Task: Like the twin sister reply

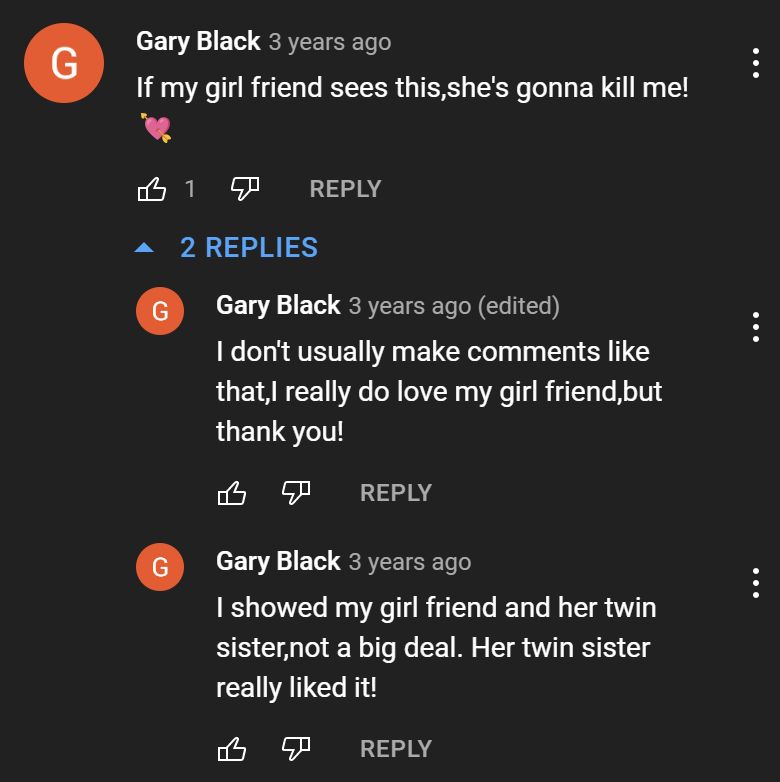Action: click(x=232, y=749)
